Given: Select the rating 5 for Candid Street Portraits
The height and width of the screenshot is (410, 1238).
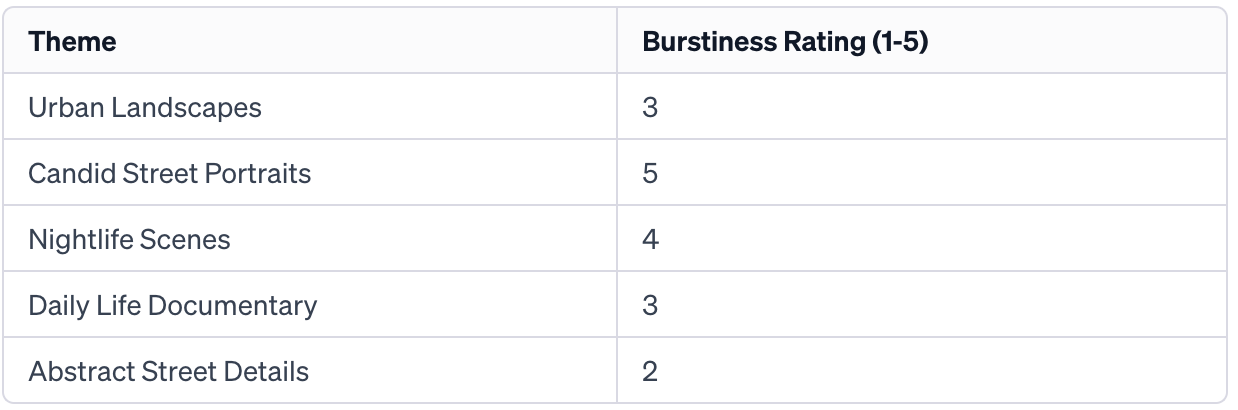Looking at the screenshot, I should [650, 174].
